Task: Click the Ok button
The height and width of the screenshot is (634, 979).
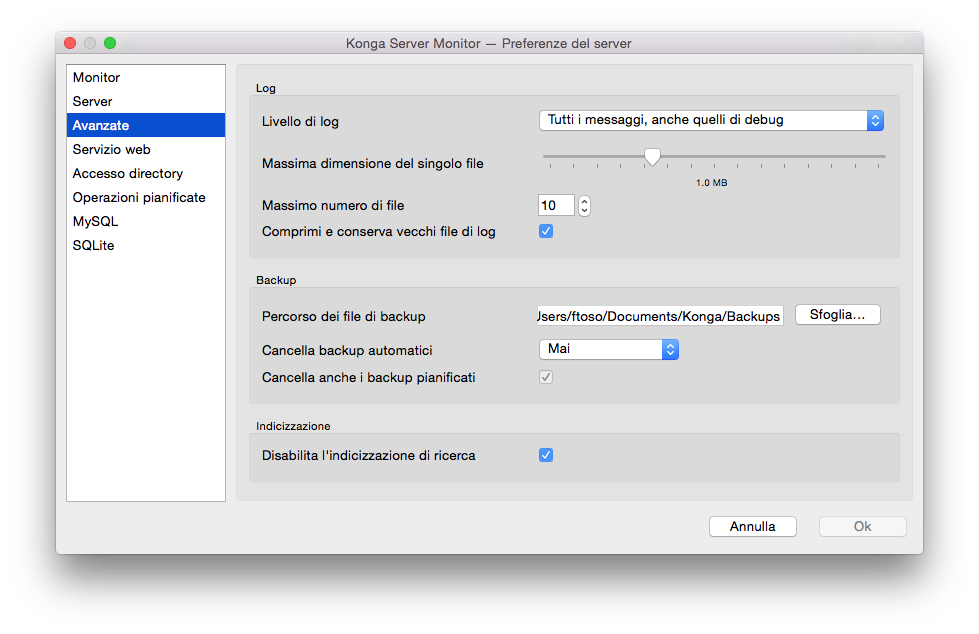Action: coord(863,527)
